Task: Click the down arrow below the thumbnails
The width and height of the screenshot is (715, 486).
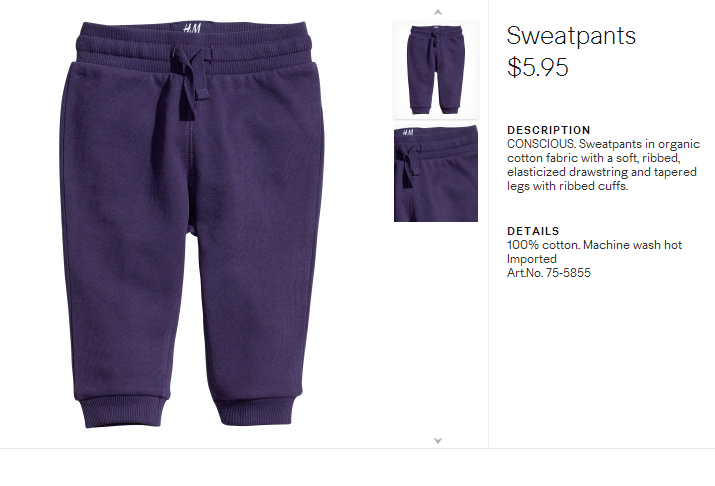Action: pyautogui.click(x=438, y=440)
